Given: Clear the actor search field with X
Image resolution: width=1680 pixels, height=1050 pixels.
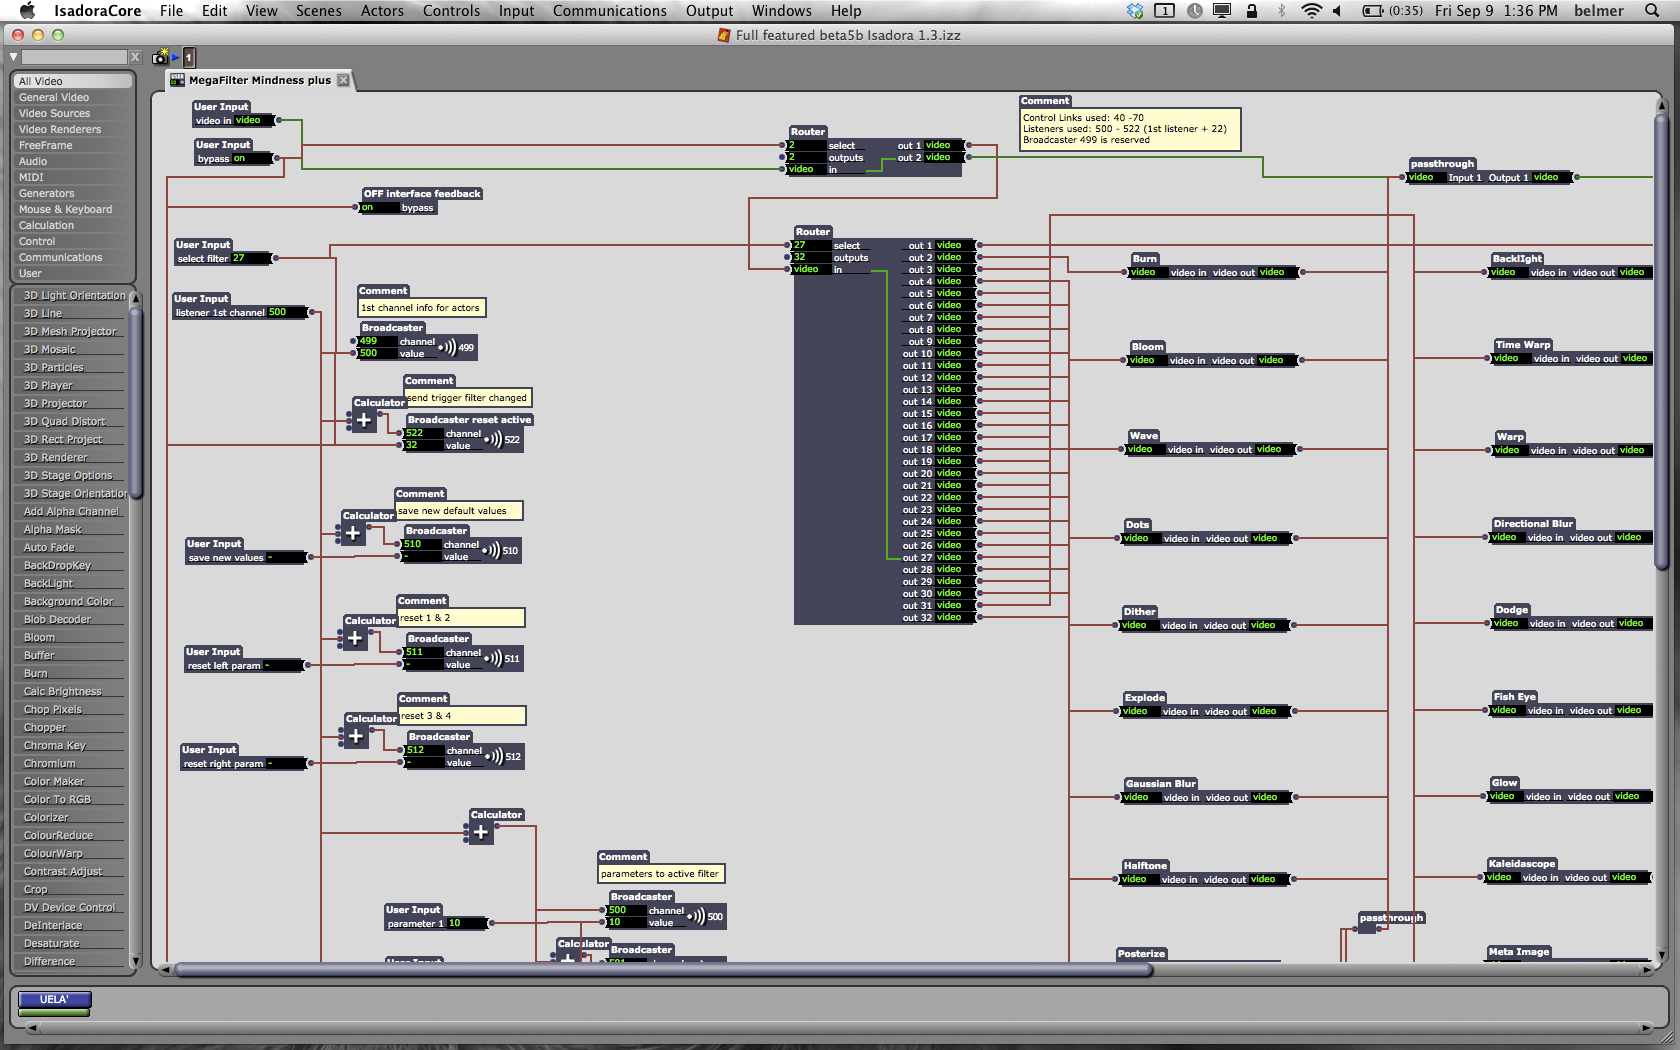Looking at the screenshot, I should pyautogui.click(x=136, y=57).
